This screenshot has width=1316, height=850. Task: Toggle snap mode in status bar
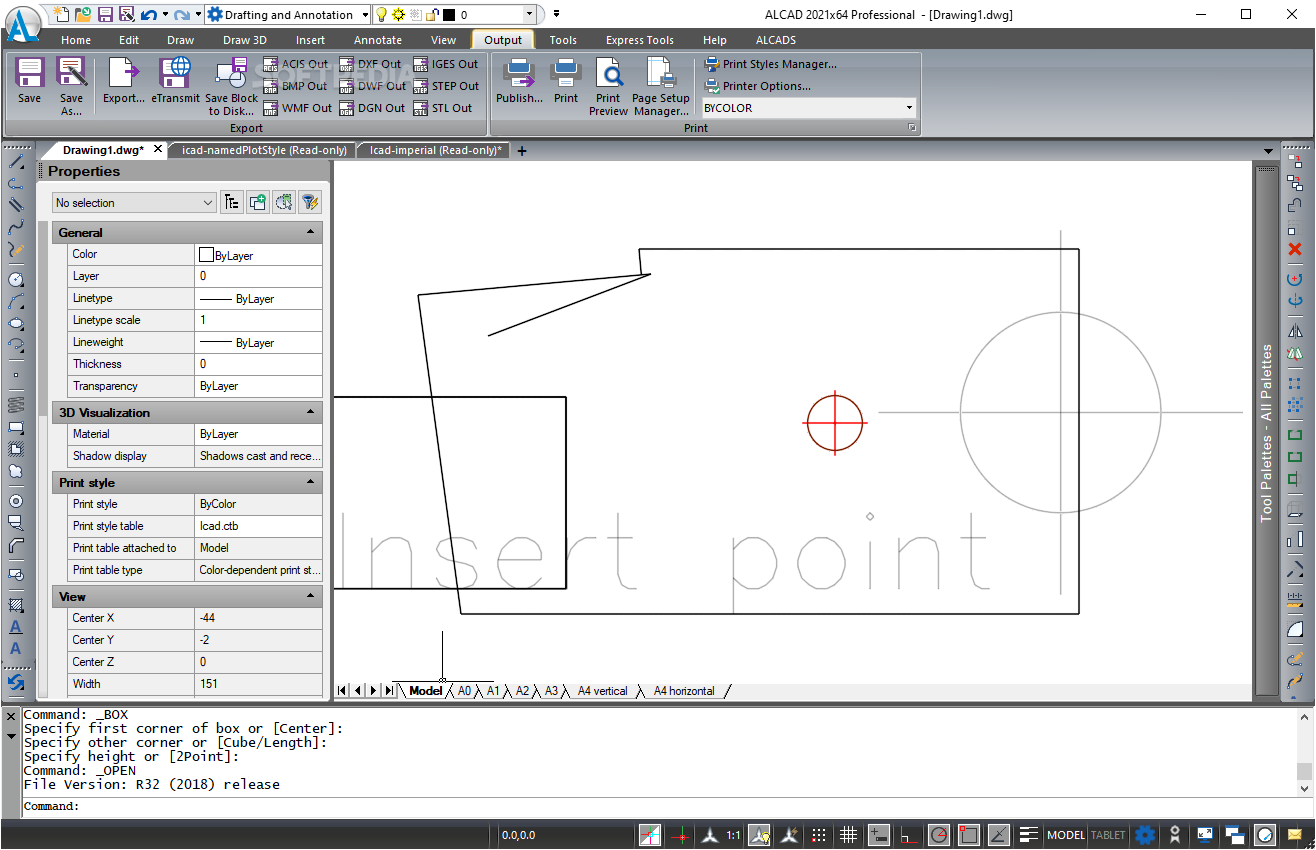[818, 835]
